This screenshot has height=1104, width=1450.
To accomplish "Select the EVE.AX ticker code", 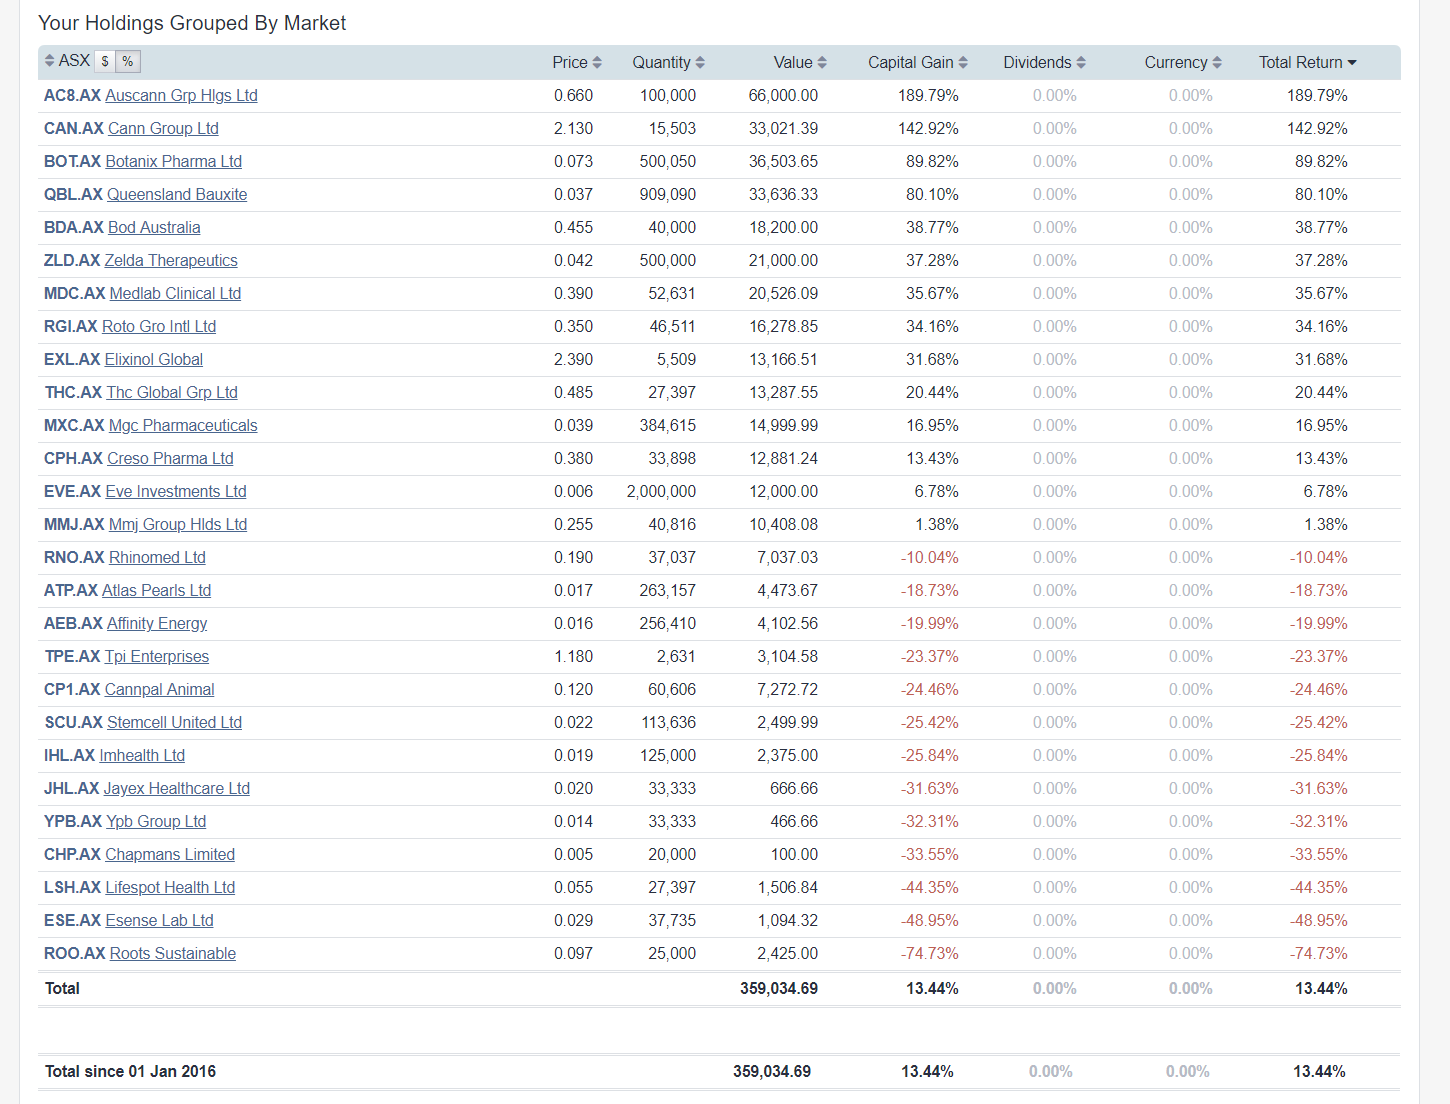I will click(73, 491).
